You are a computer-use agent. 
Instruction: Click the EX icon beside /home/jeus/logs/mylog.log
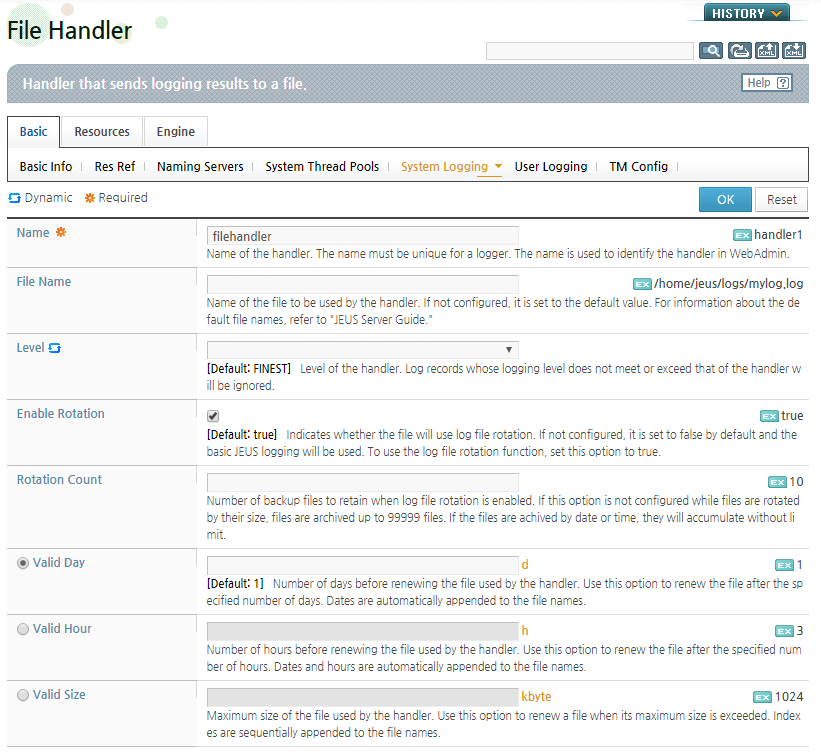[x=642, y=284]
